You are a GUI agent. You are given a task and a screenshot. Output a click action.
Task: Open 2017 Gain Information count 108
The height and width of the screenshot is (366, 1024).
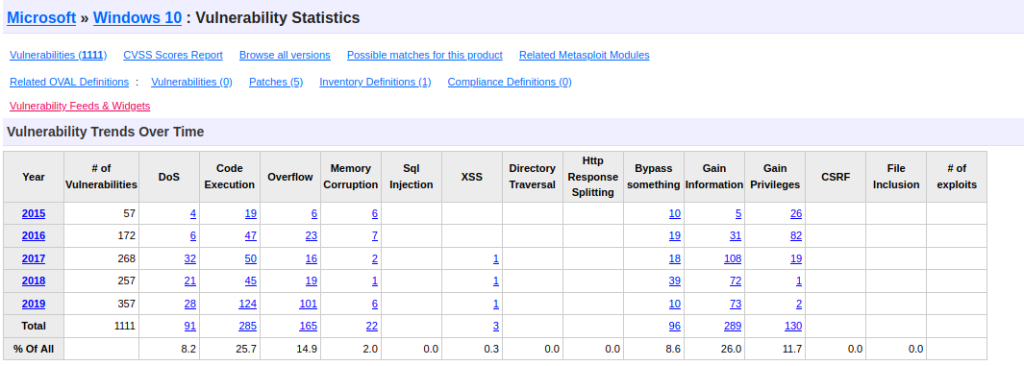(733, 258)
